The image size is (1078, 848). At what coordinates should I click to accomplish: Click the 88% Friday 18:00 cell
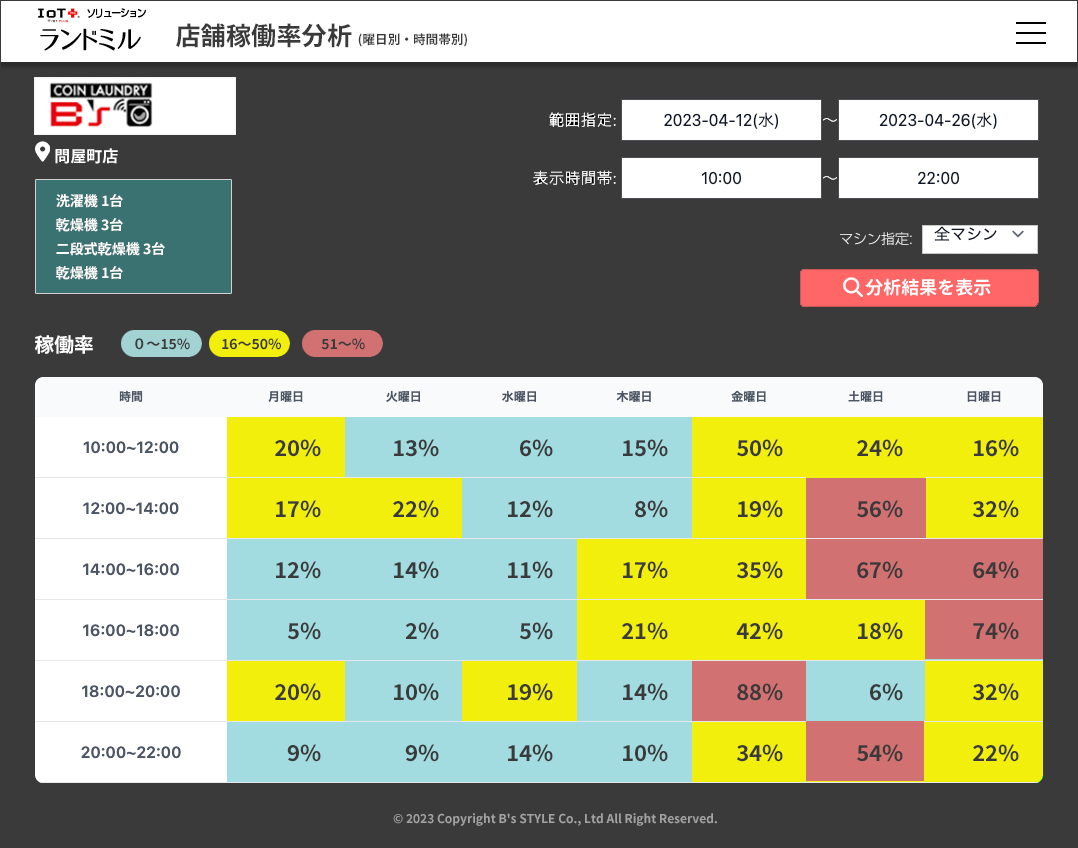748,691
